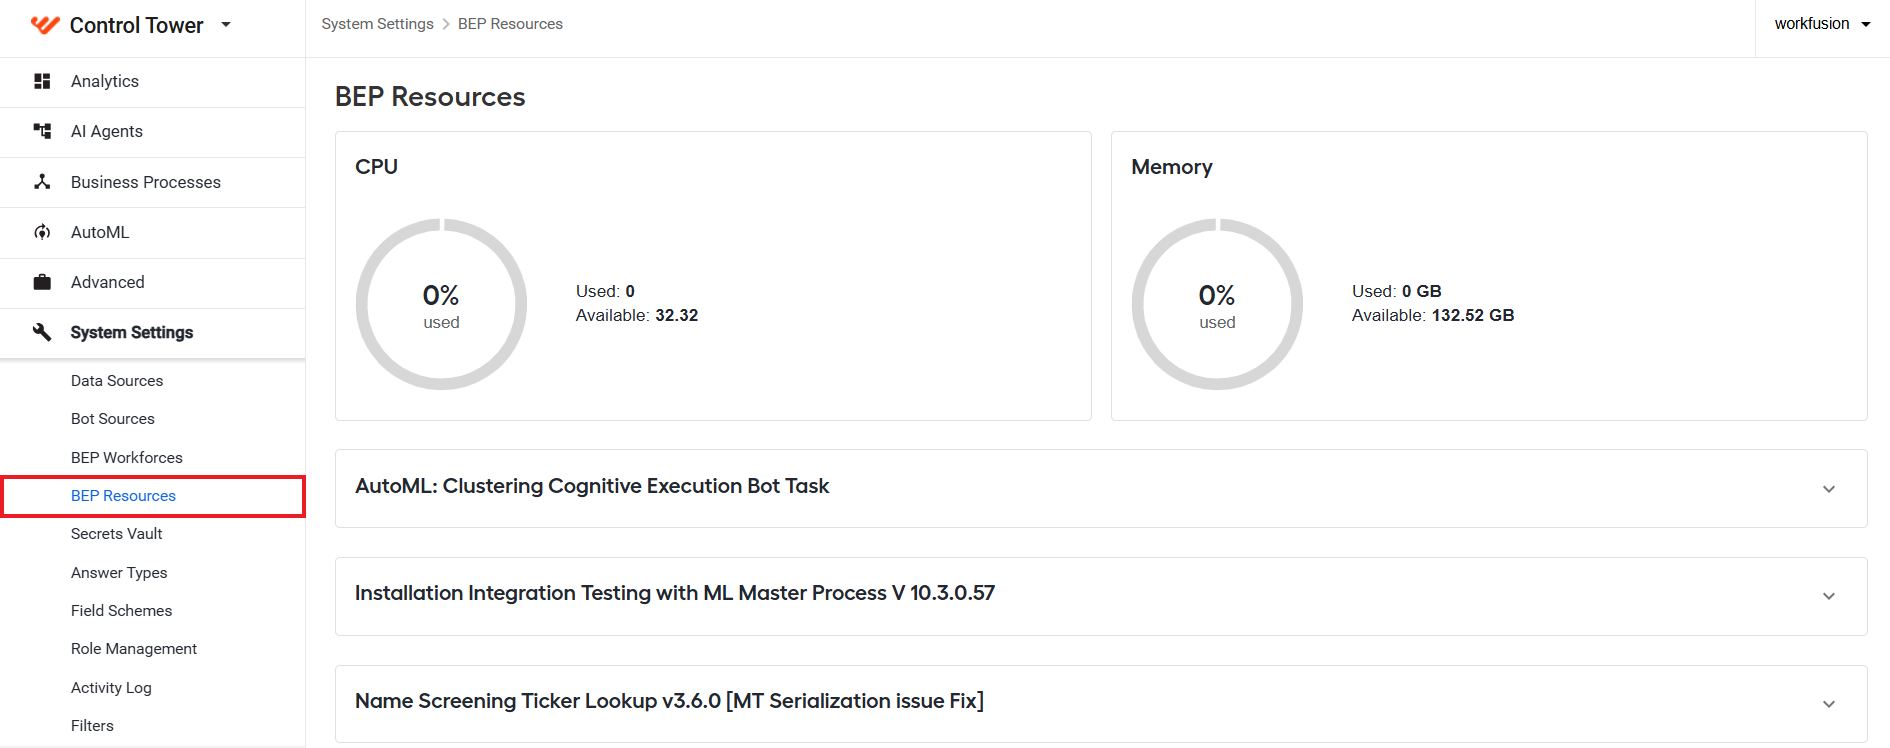Go to Field Schemes

[121, 611]
